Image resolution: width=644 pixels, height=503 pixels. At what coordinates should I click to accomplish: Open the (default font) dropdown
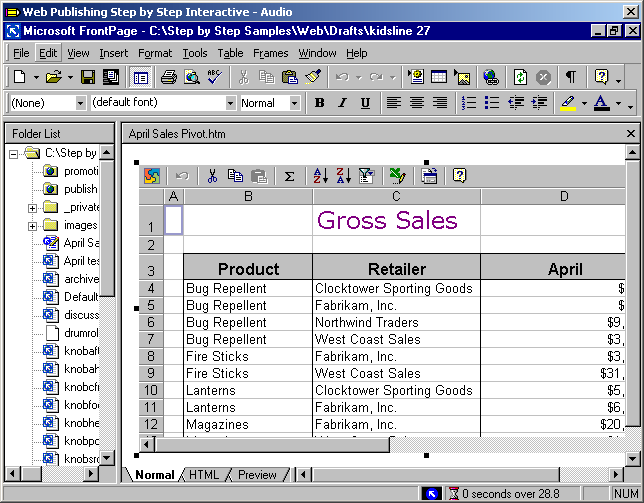point(231,103)
